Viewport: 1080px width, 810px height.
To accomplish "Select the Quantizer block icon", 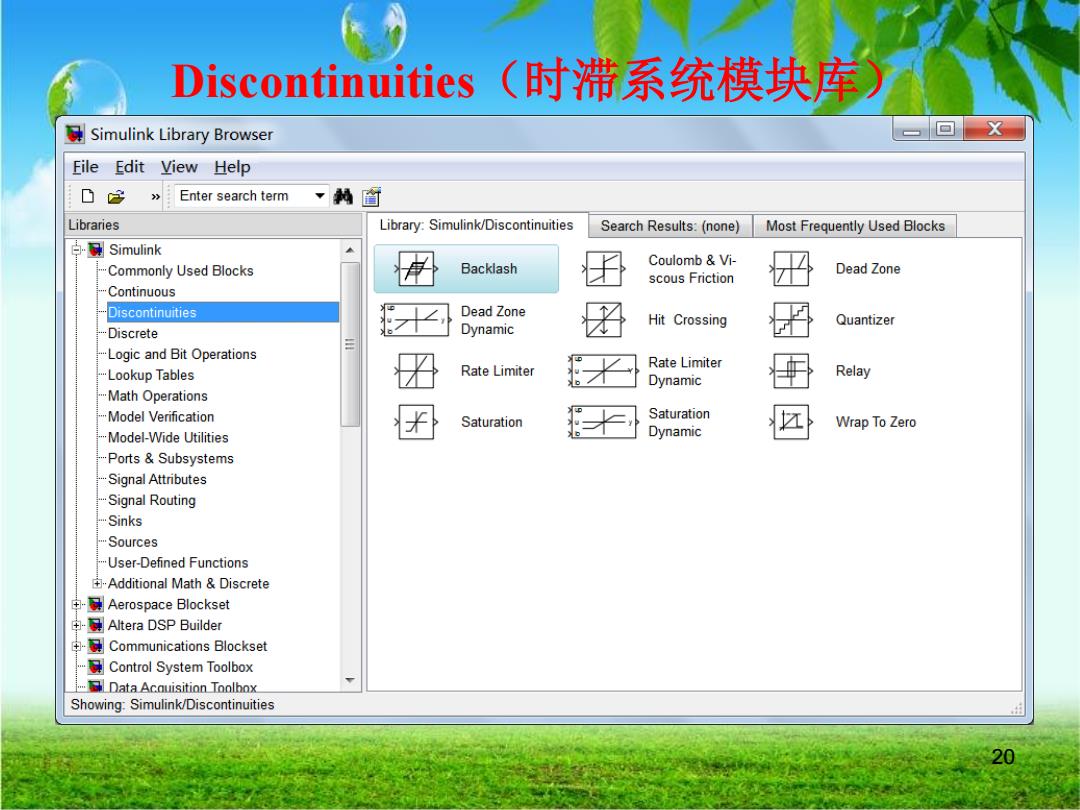I will [x=791, y=320].
